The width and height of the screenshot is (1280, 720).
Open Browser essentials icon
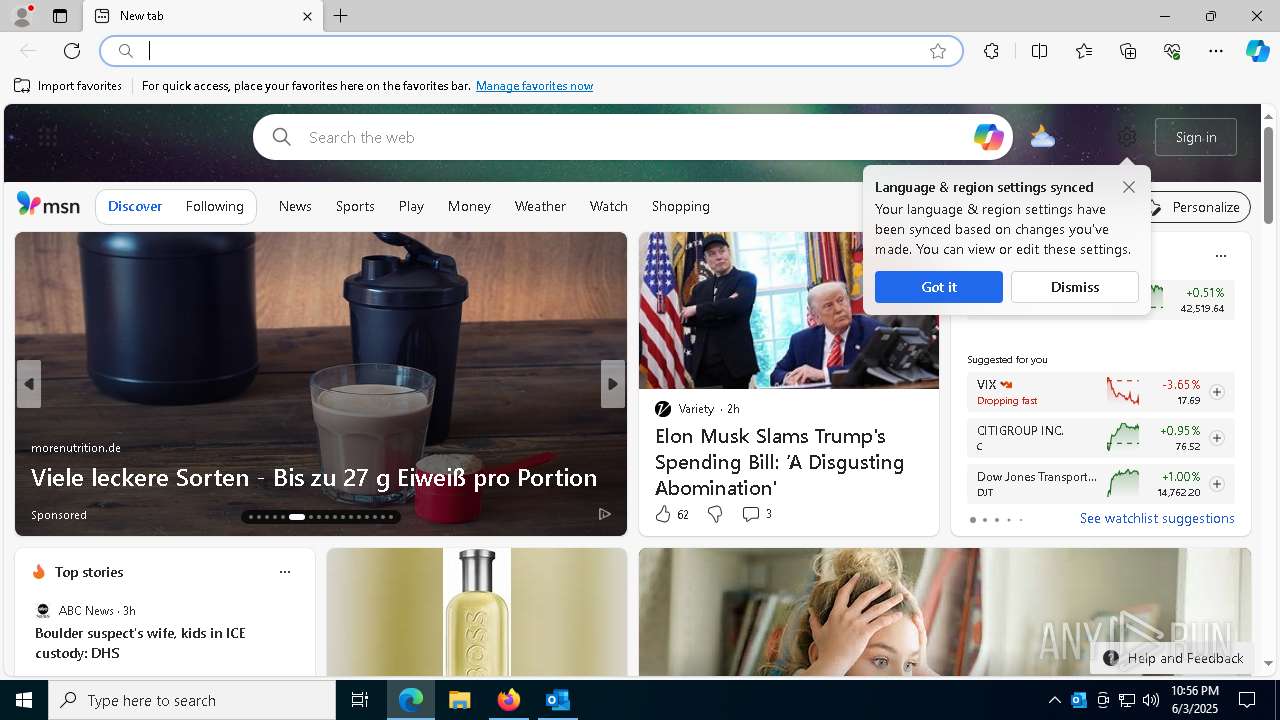pos(1172,51)
